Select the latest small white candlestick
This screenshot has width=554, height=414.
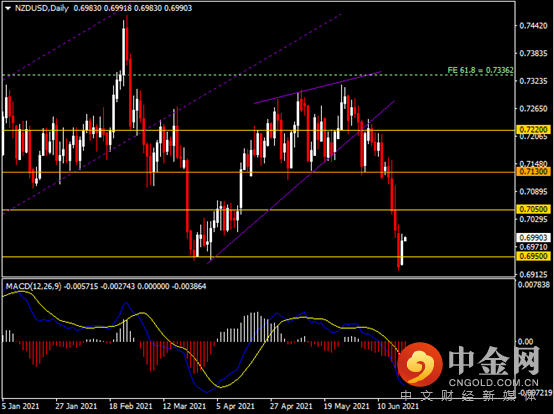click(x=405, y=239)
